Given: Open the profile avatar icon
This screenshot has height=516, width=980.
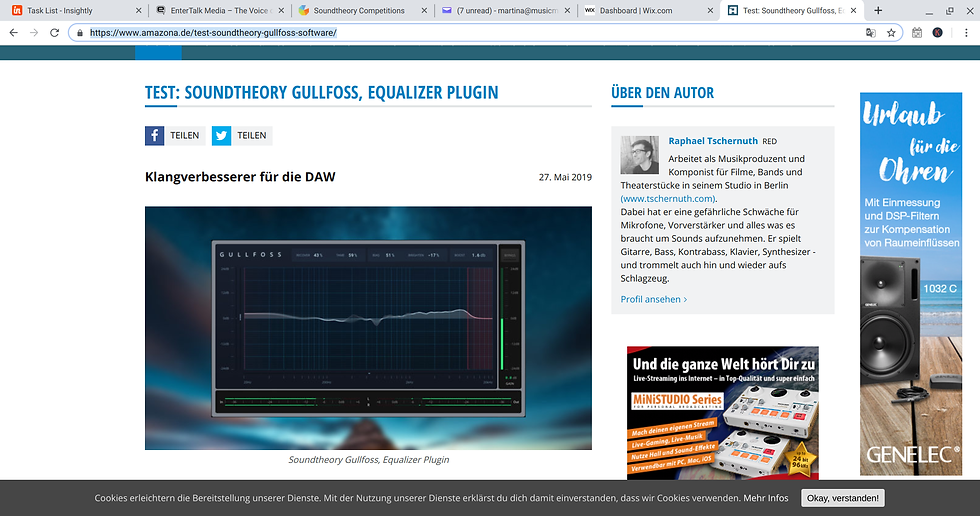Looking at the screenshot, I should tap(938, 32).
